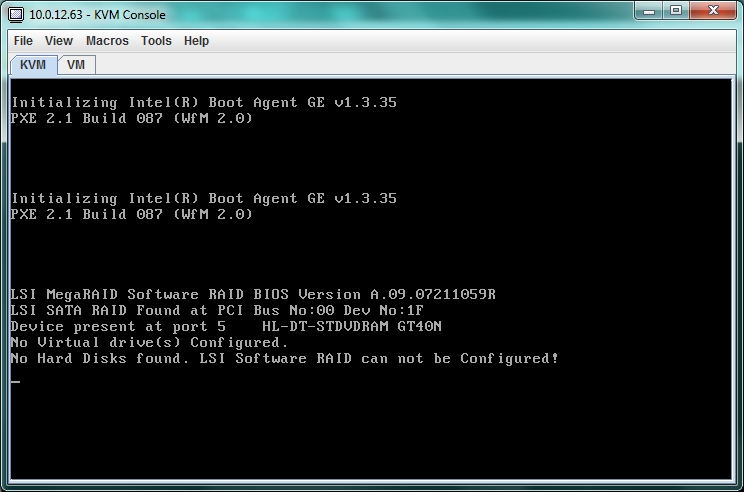Maximize the KVM Console window
This screenshot has width=744, height=492.
[676, 11]
